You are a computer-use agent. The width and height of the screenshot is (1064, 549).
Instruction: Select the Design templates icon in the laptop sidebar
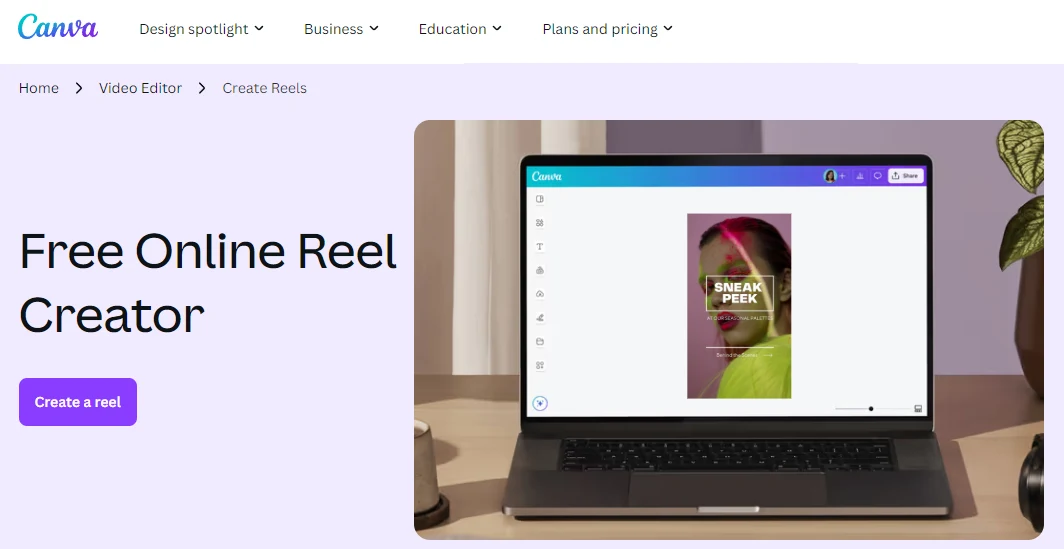[x=539, y=199]
